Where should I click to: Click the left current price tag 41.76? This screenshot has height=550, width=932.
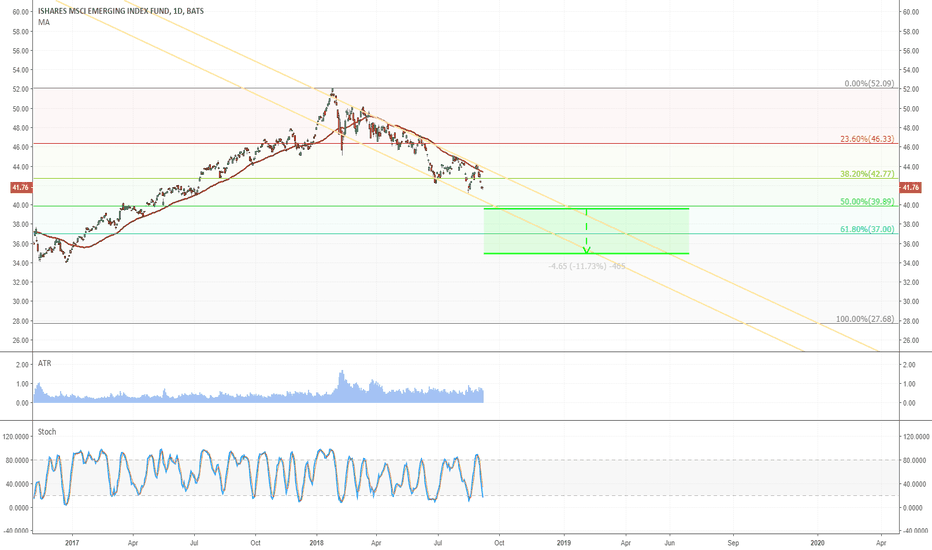click(x=20, y=187)
